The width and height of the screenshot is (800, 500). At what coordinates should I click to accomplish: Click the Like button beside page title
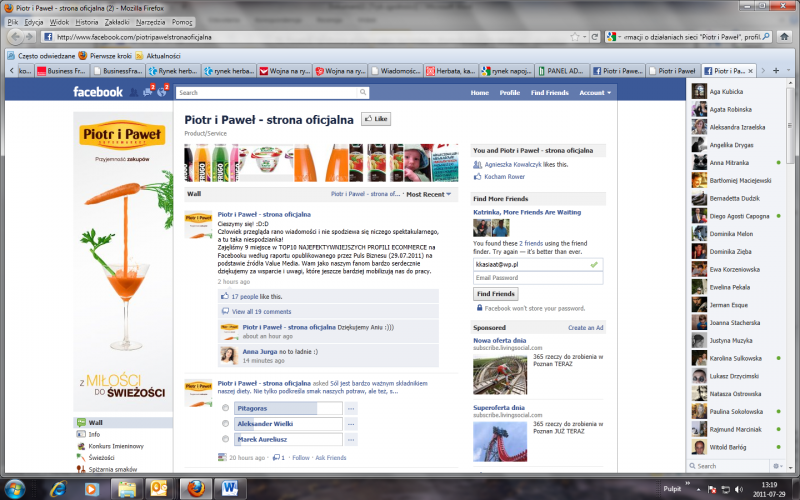376,119
